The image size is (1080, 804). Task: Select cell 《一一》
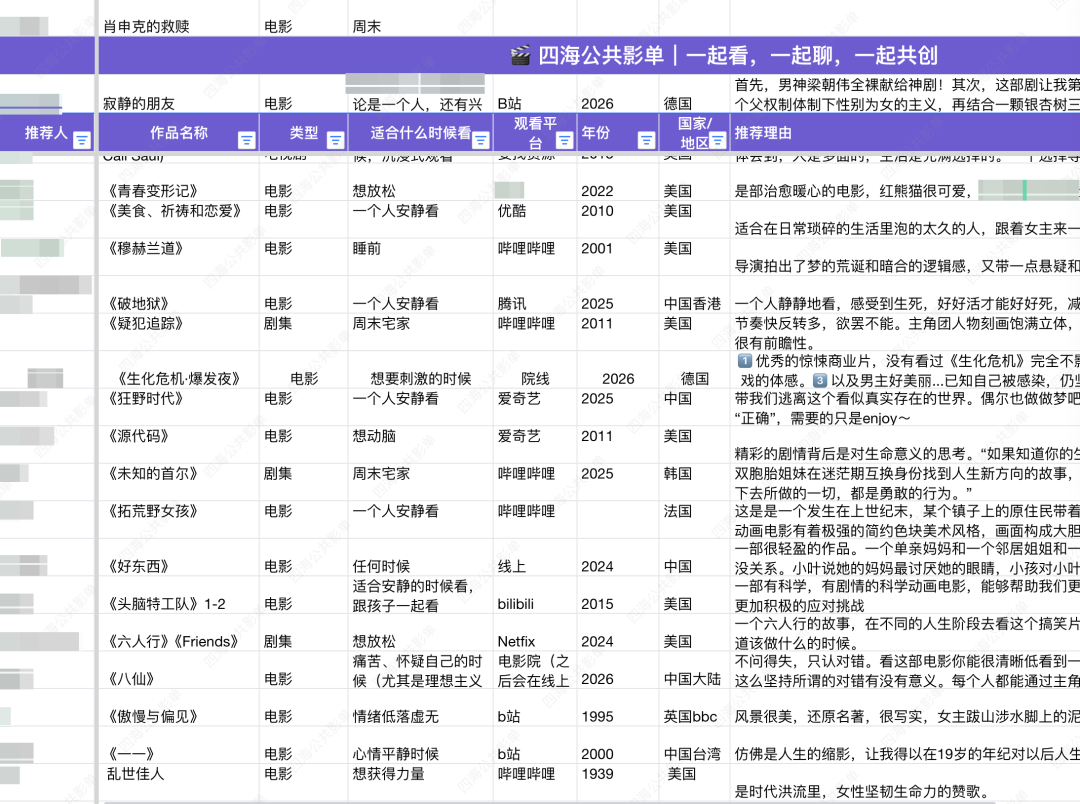click(178, 745)
